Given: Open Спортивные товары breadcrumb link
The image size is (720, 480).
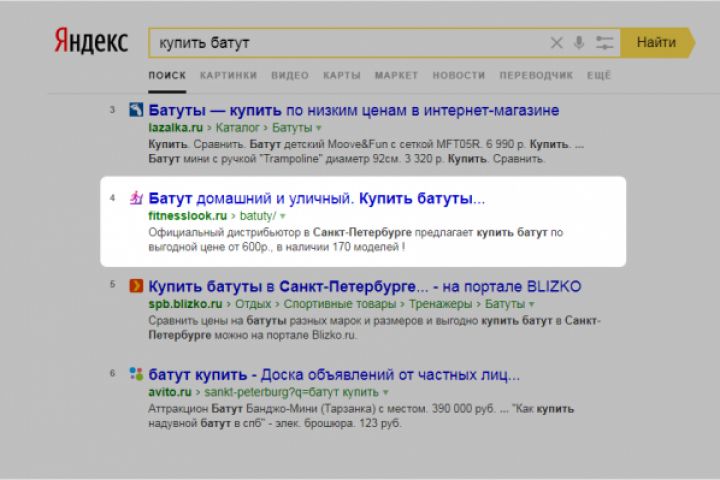Looking at the screenshot, I should 340,304.
